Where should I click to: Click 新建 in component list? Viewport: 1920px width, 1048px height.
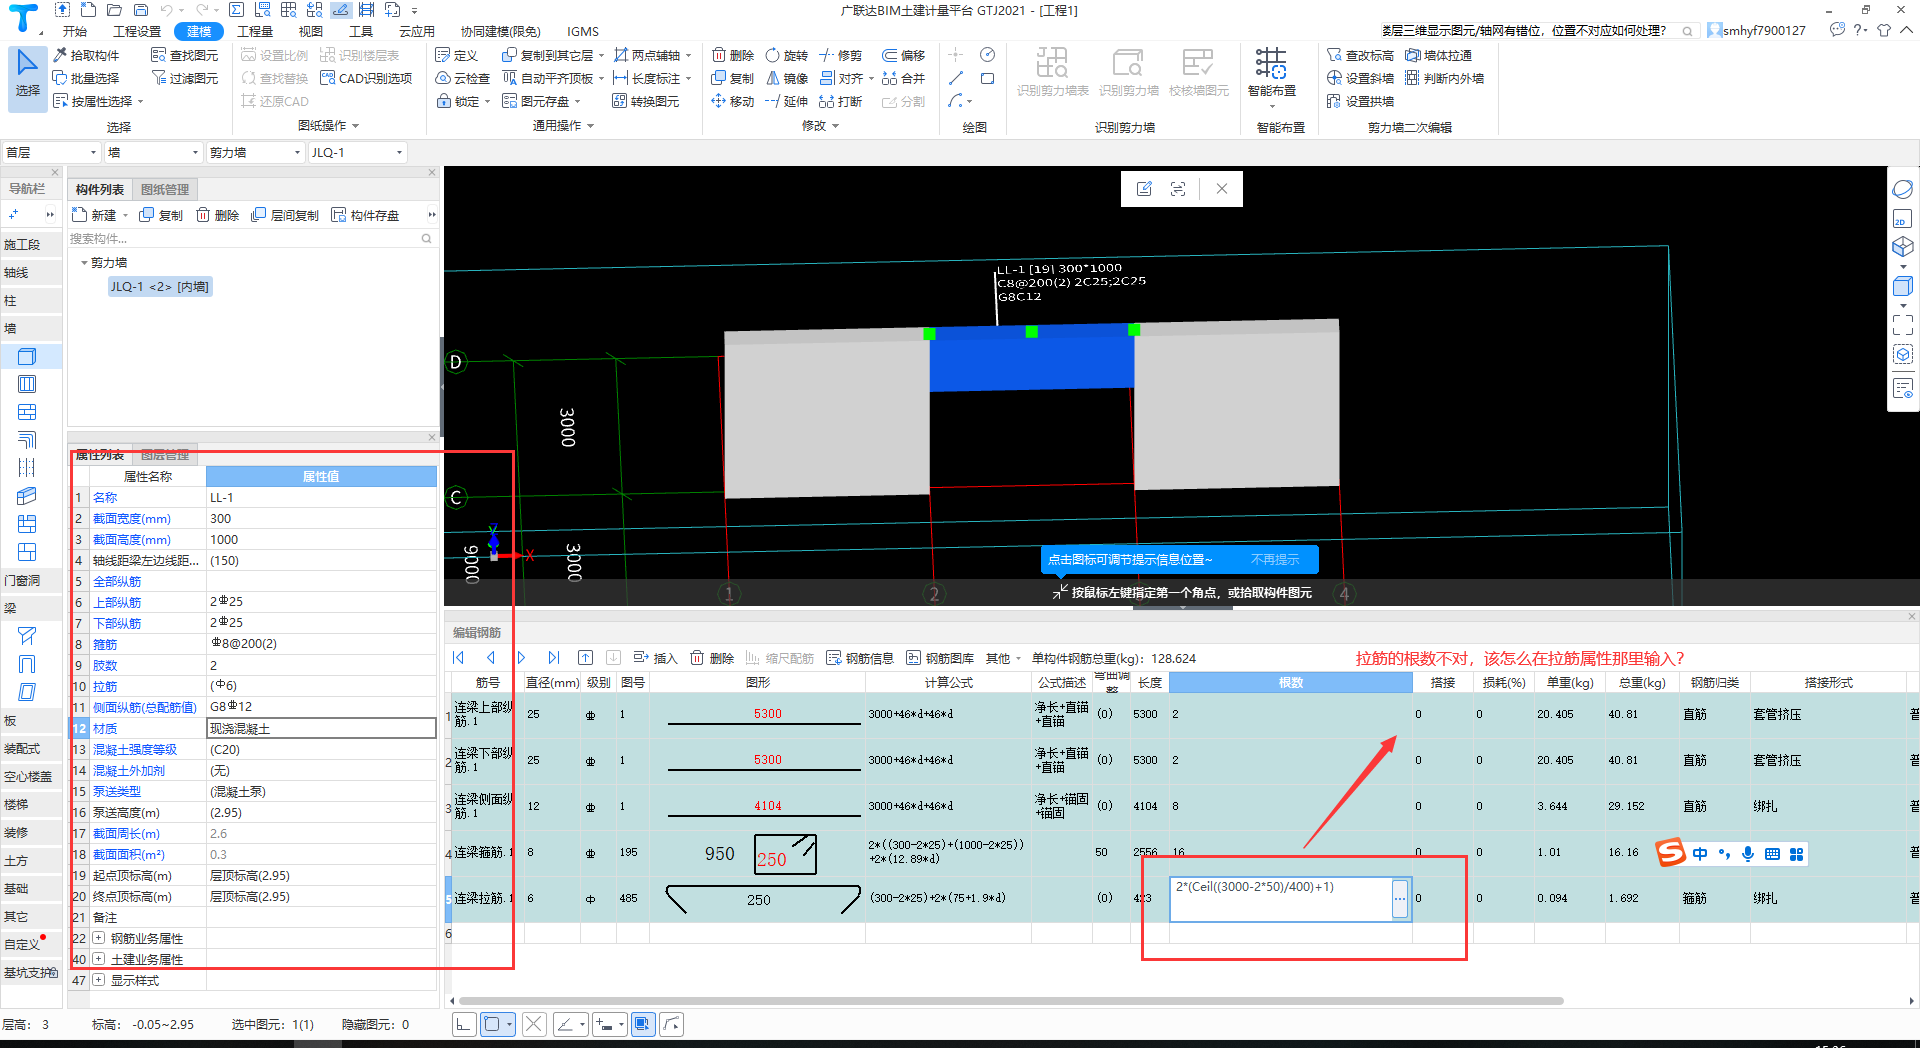[95, 215]
